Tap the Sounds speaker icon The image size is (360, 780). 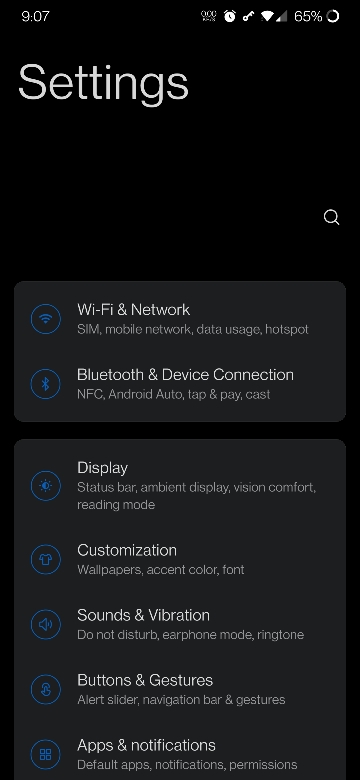tap(46, 624)
